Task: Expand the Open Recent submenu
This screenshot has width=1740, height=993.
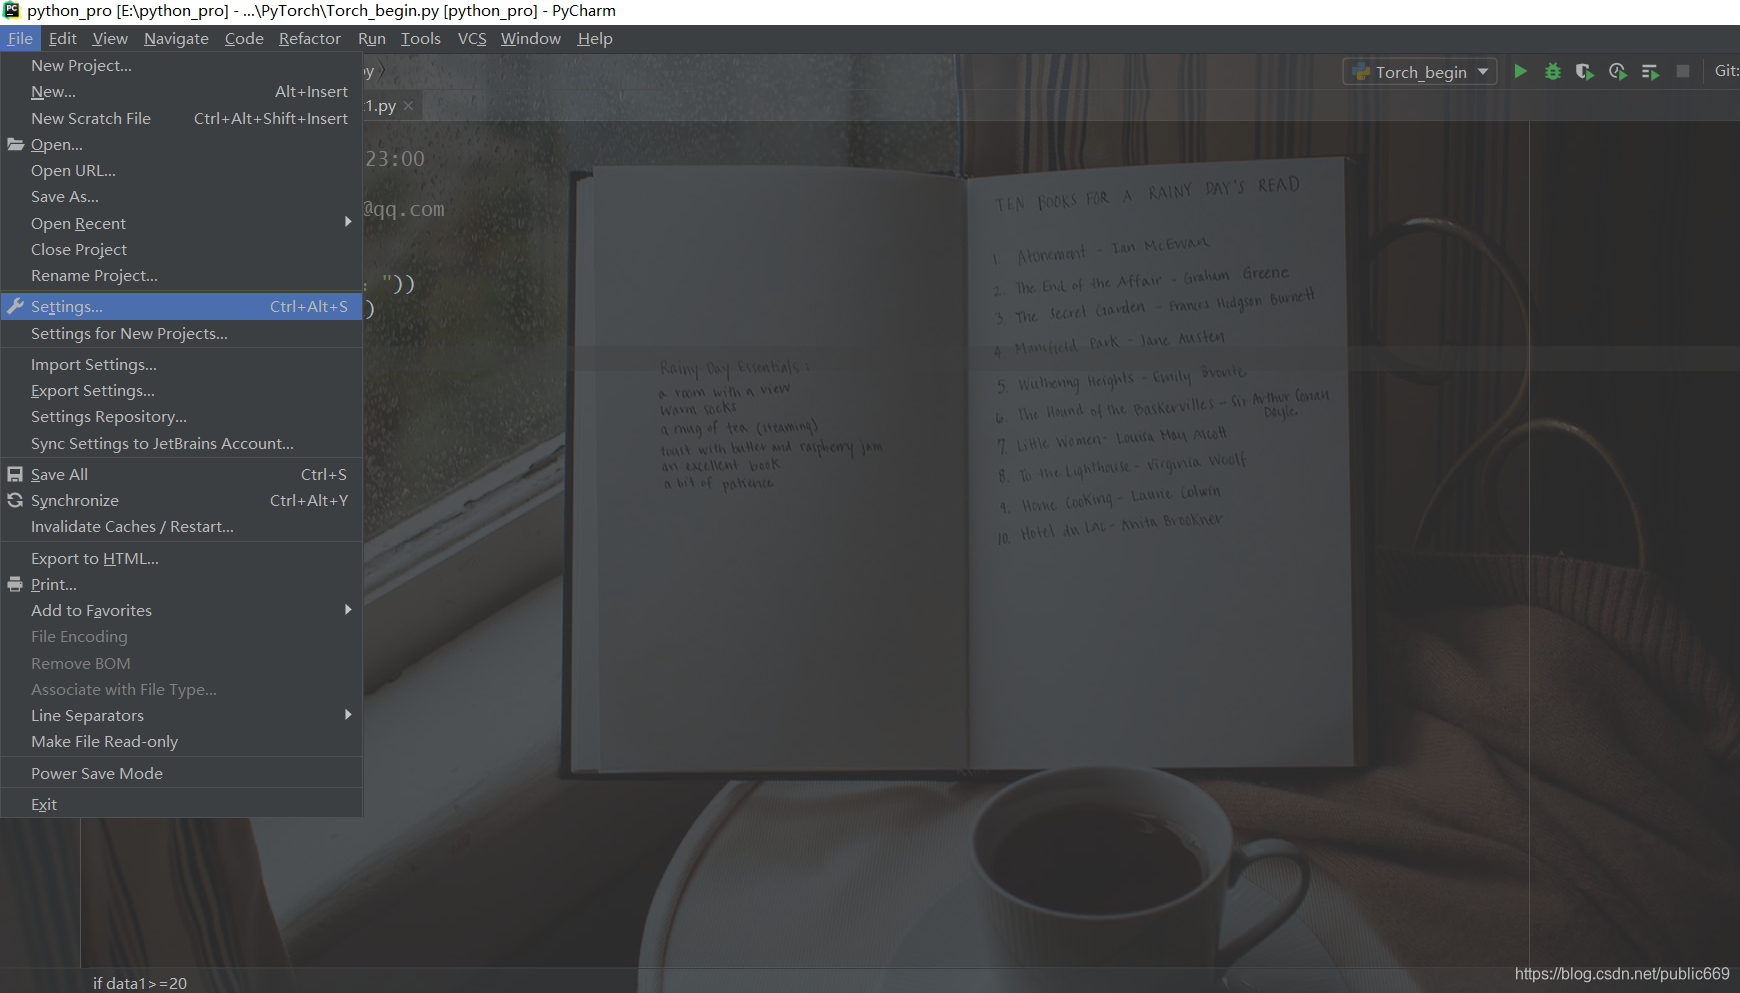Action: point(181,223)
